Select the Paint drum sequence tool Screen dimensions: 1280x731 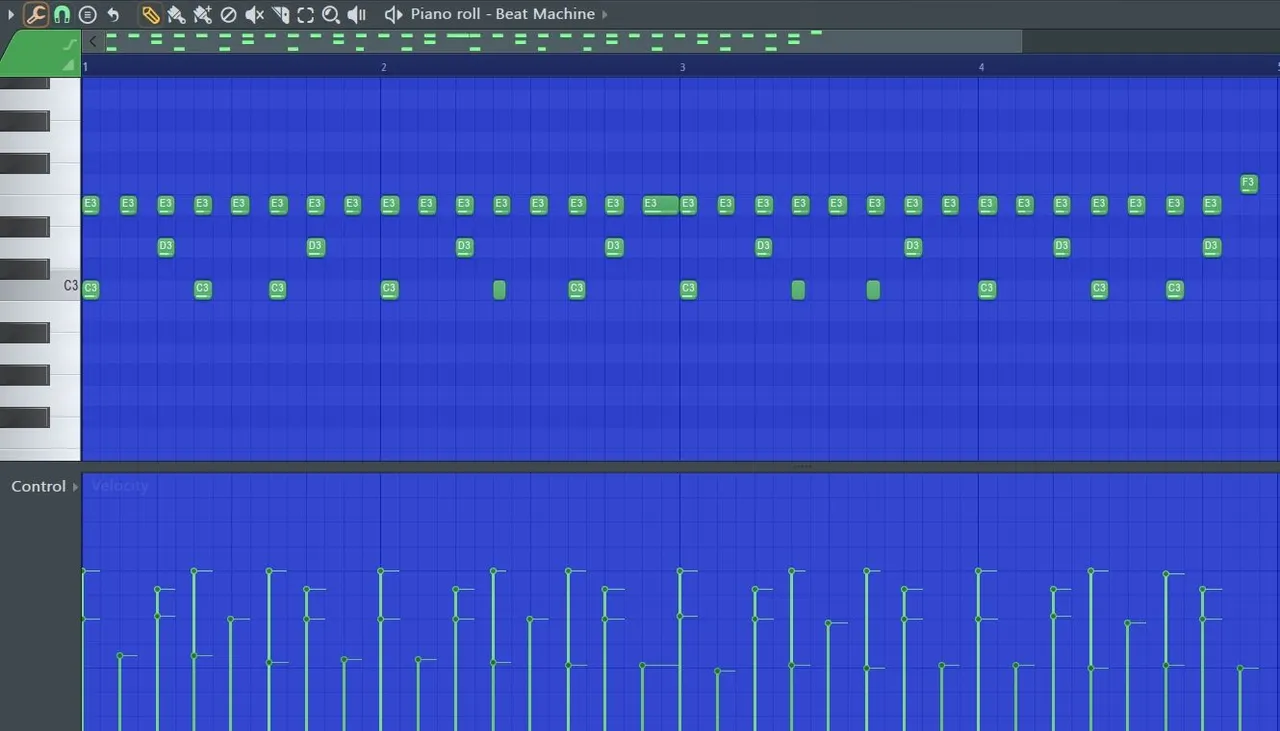(x=202, y=14)
